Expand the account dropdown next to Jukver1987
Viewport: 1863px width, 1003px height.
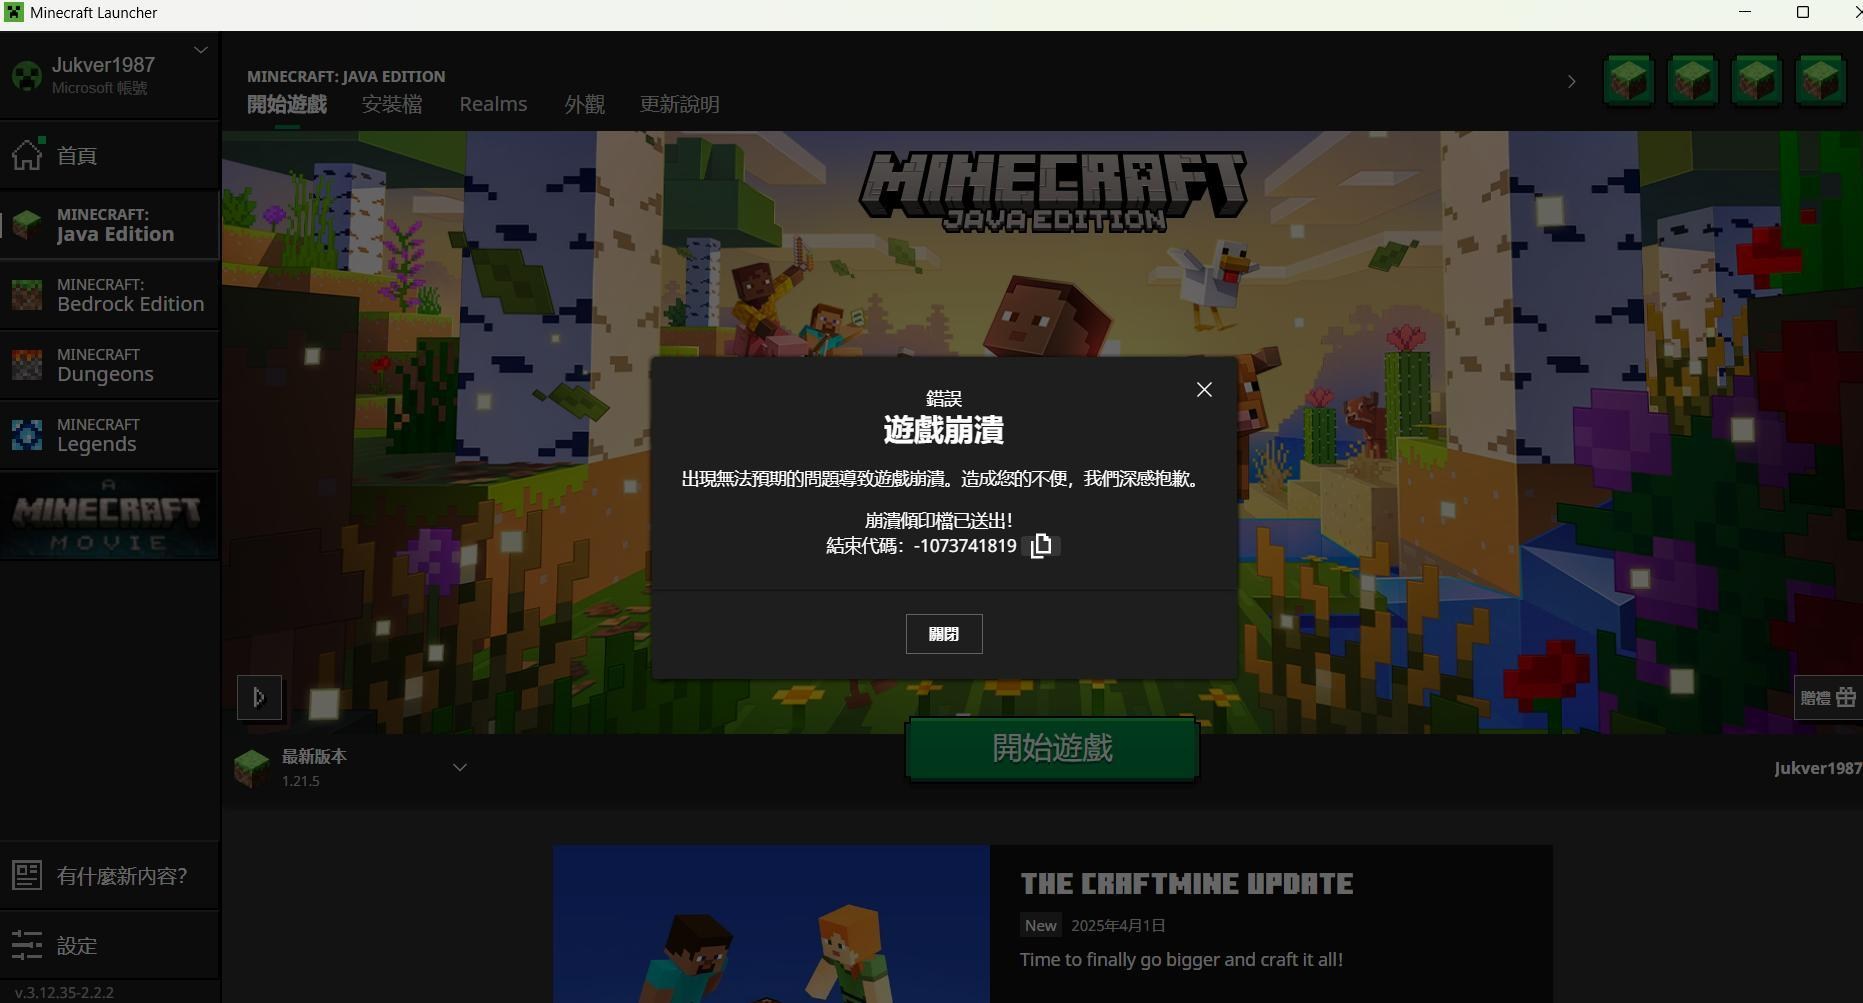pos(200,50)
